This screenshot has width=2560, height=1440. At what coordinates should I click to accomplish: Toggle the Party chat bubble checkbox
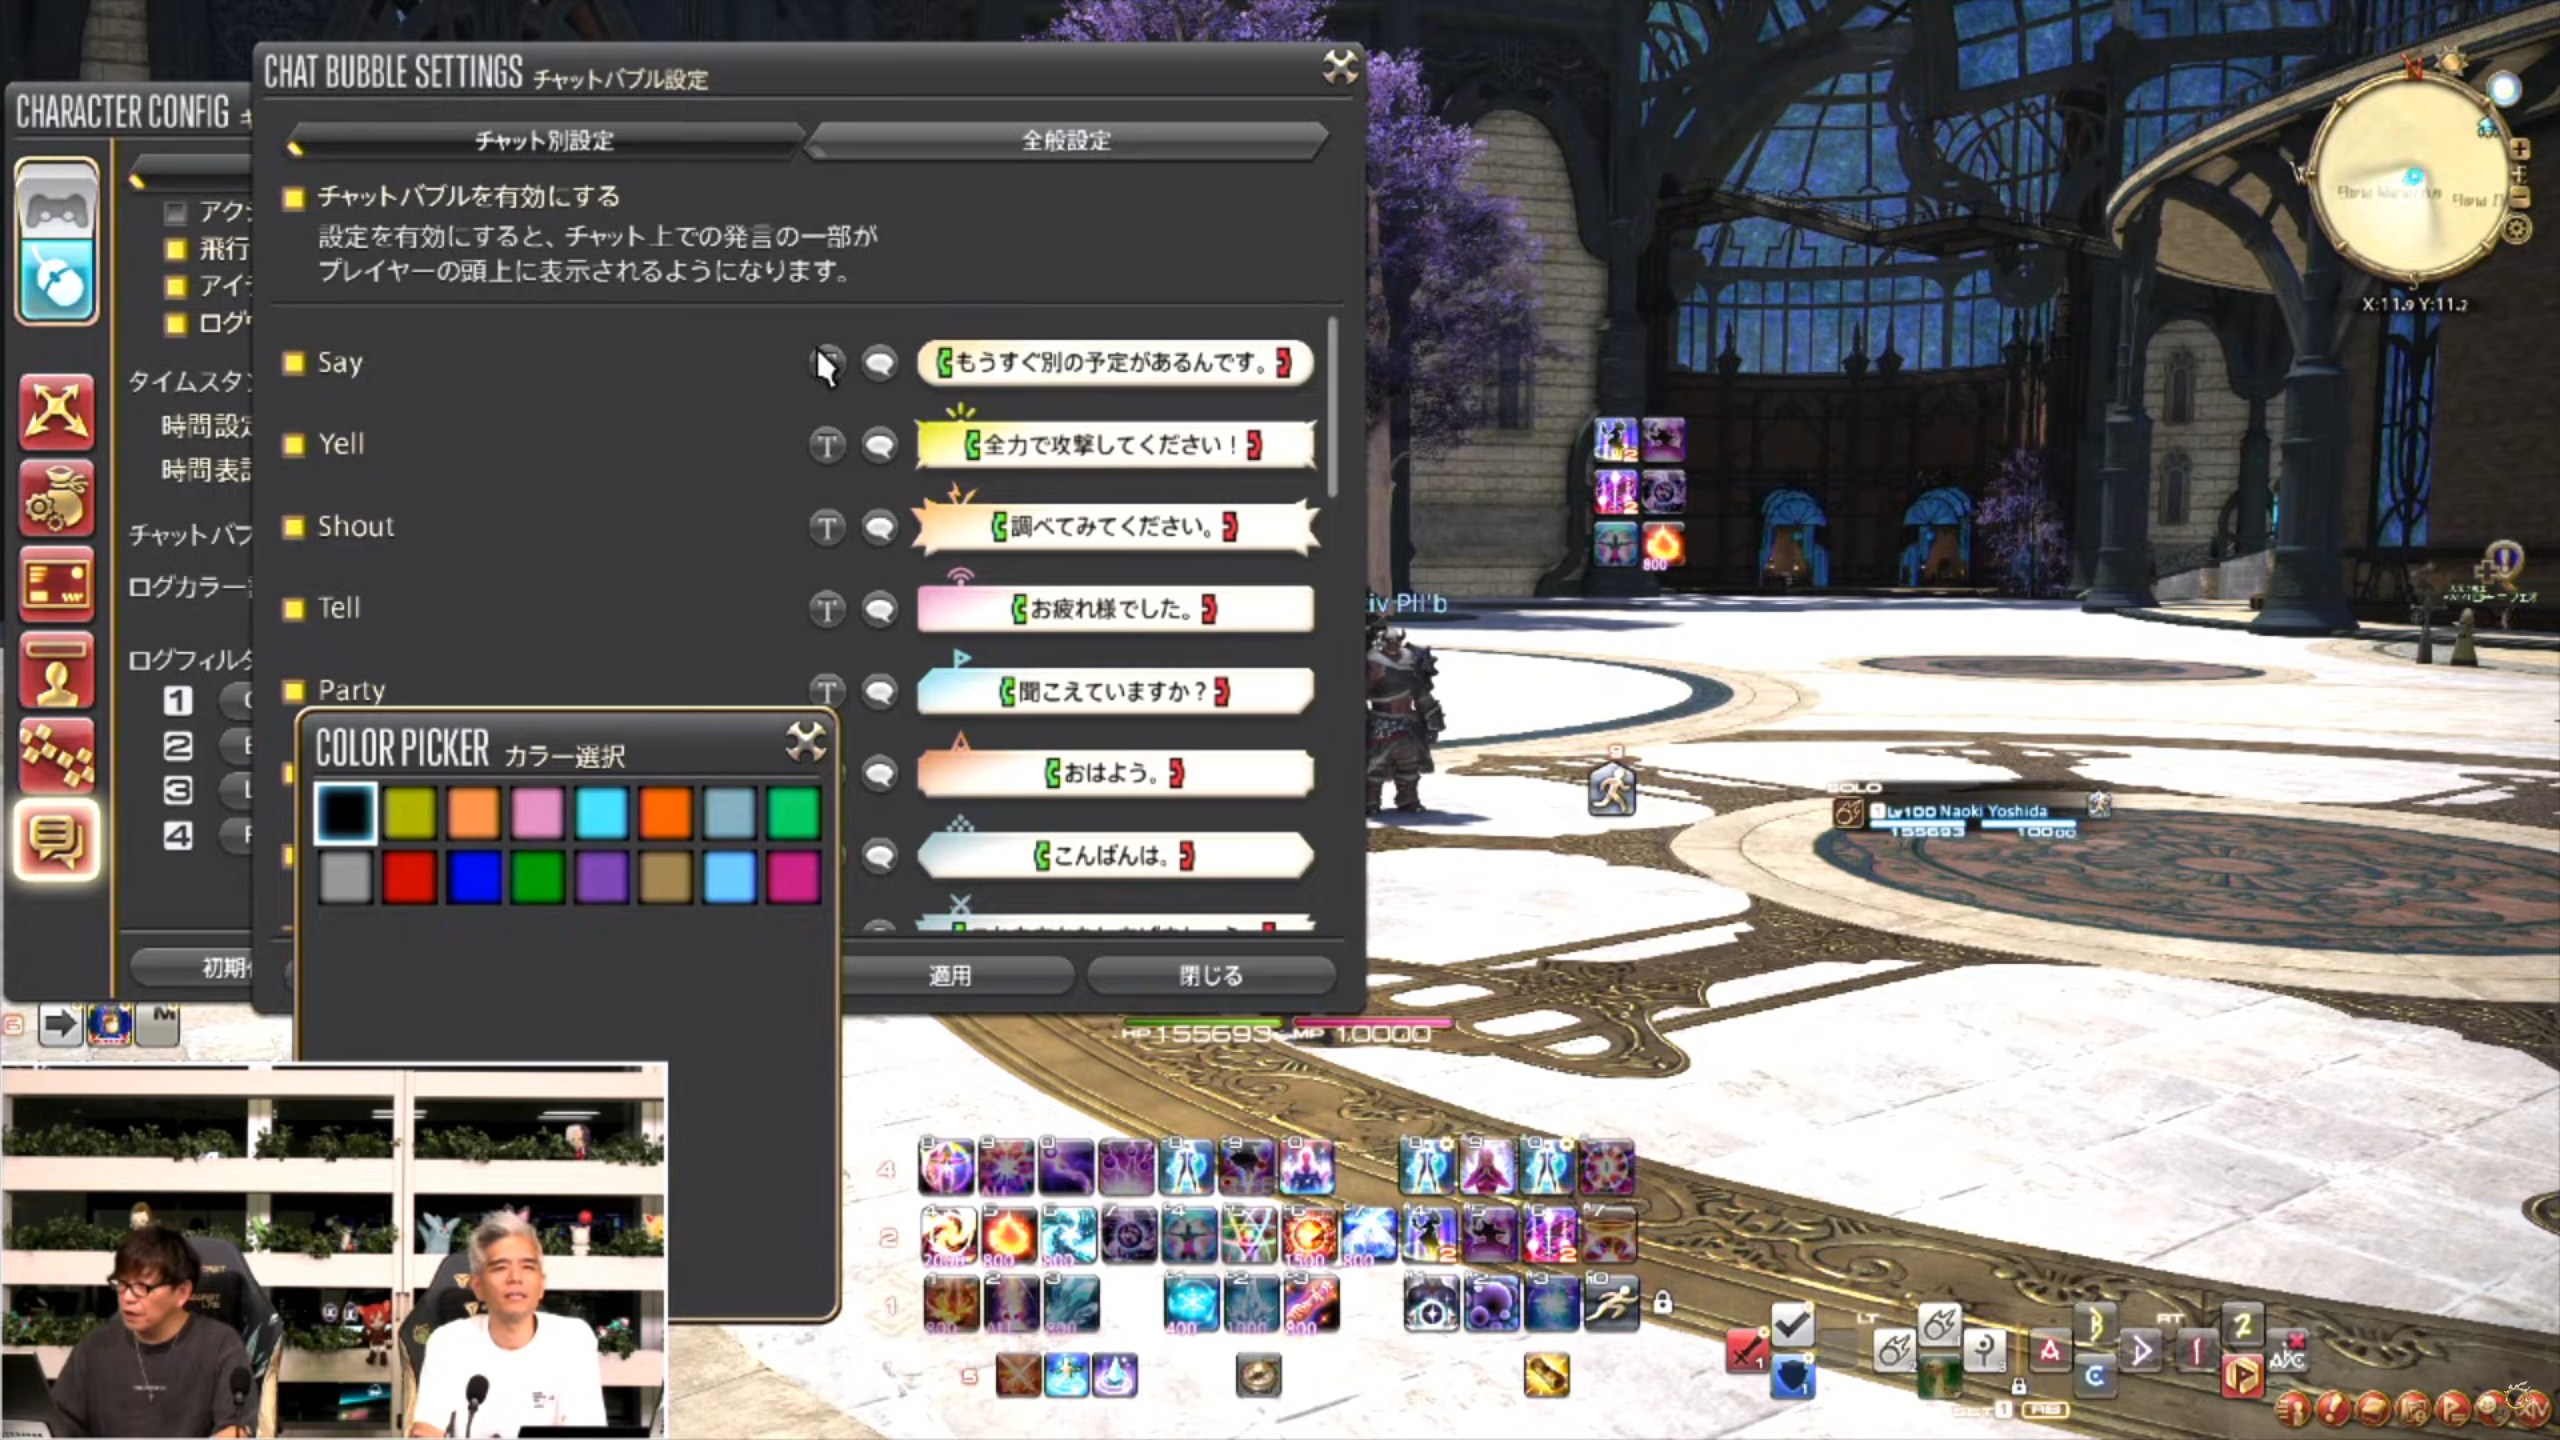(x=293, y=691)
